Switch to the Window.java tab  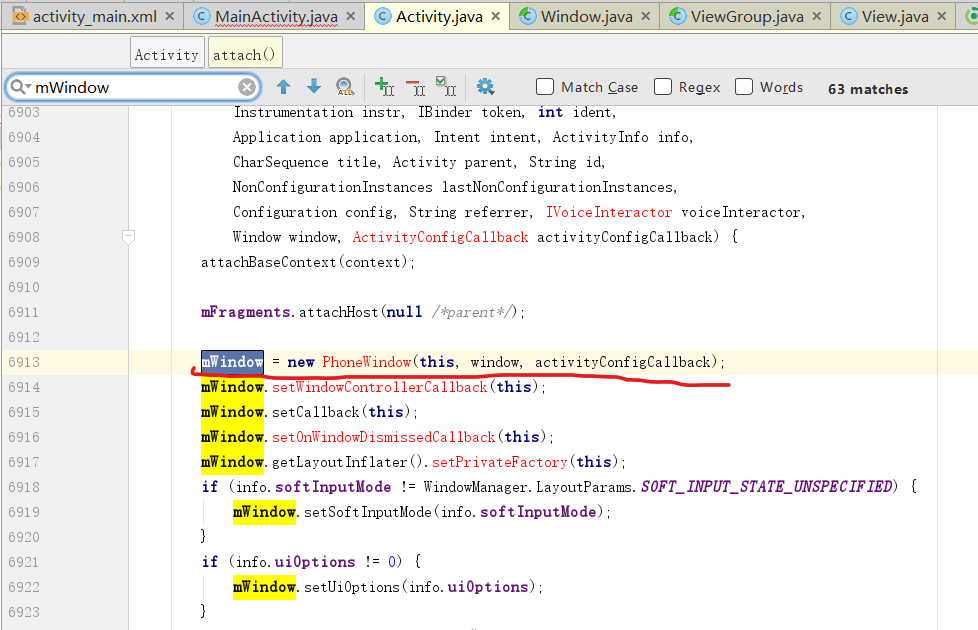pyautogui.click(x=587, y=16)
